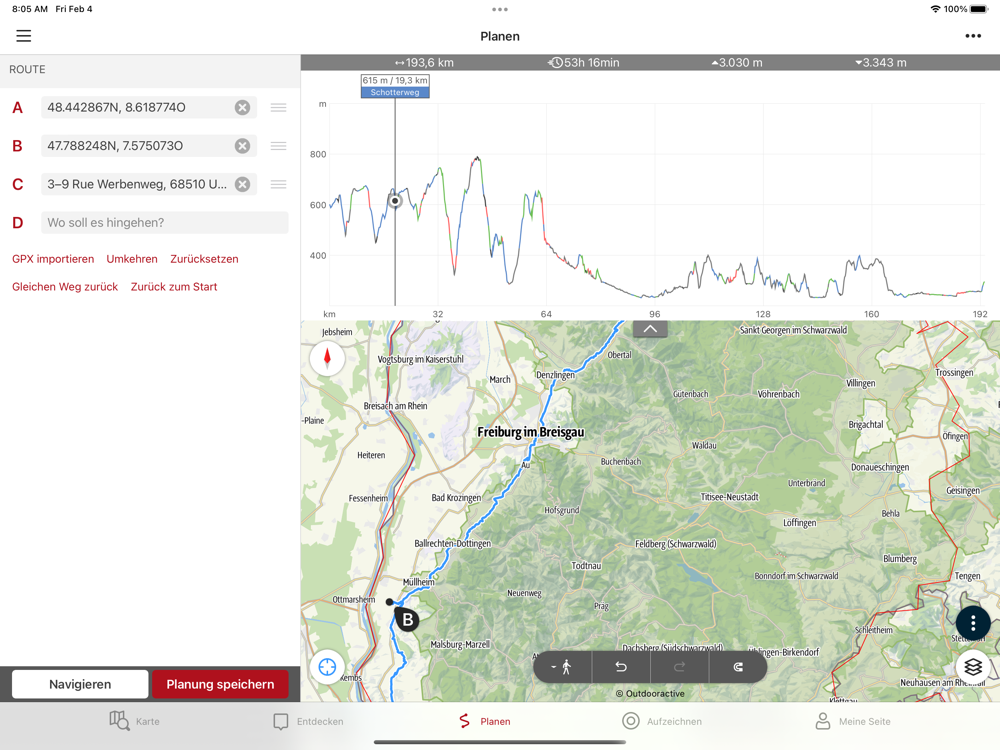The height and width of the screenshot is (750, 1000).
Task: Tap Donaueschingen label on map
Action: click(x=880, y=467)
